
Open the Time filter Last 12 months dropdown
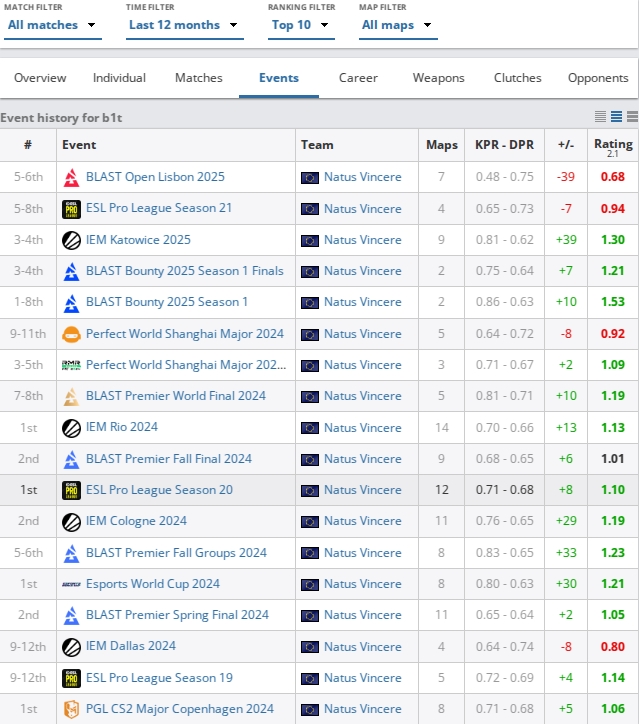184,25
